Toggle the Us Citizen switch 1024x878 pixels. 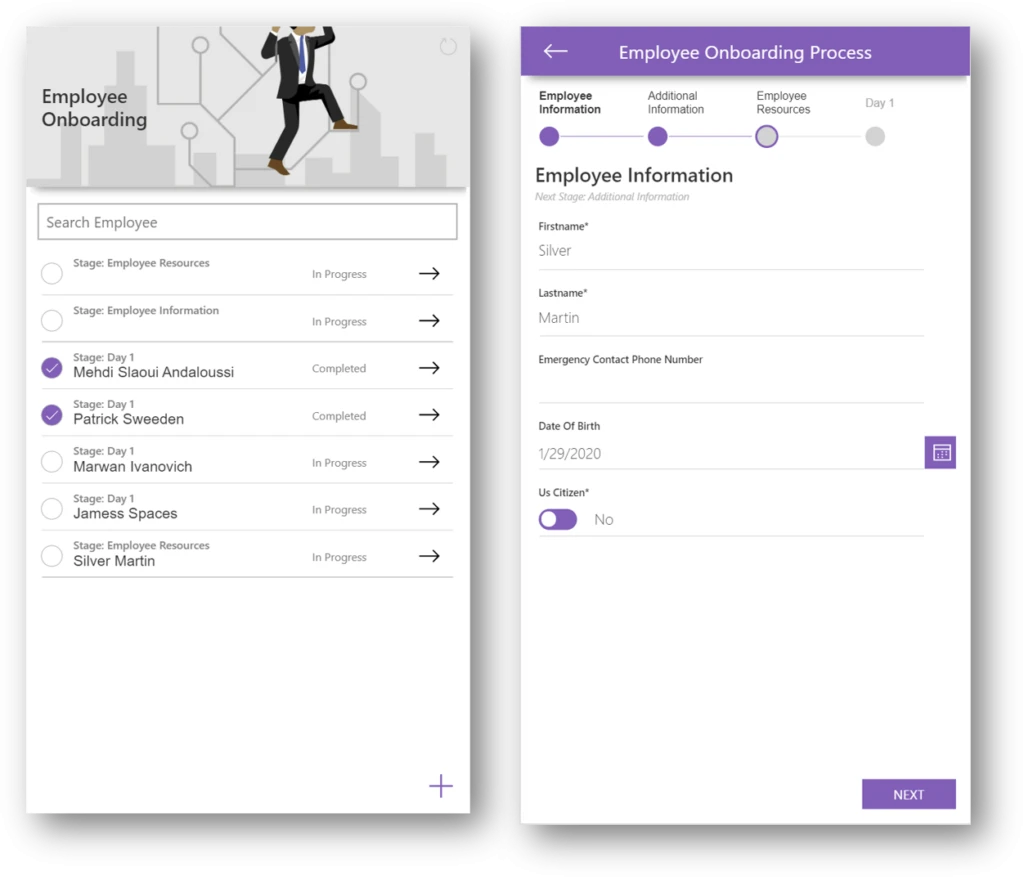tap(558, 519)
